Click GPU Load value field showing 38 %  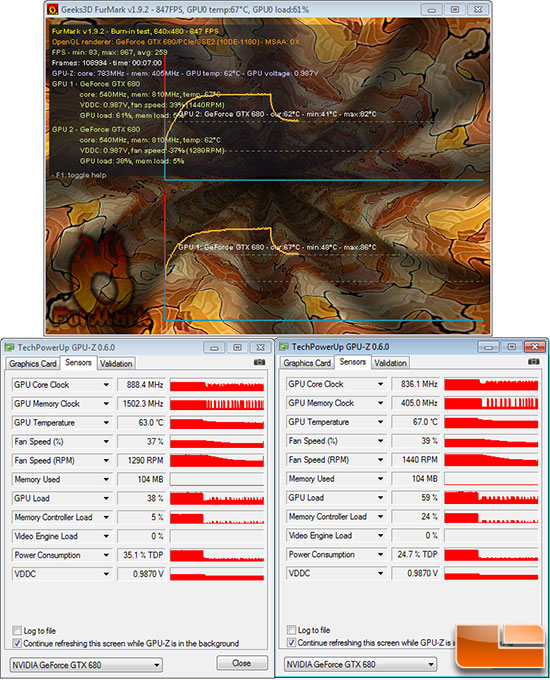[141, 498]
